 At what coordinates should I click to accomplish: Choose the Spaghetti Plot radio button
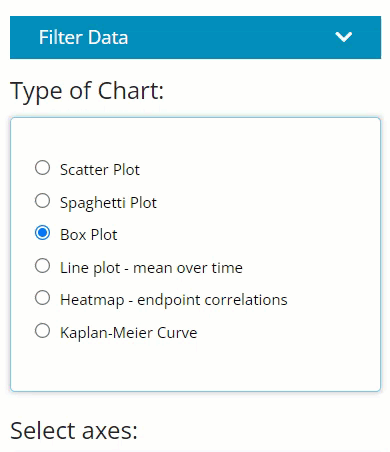(x=42, y=201)
